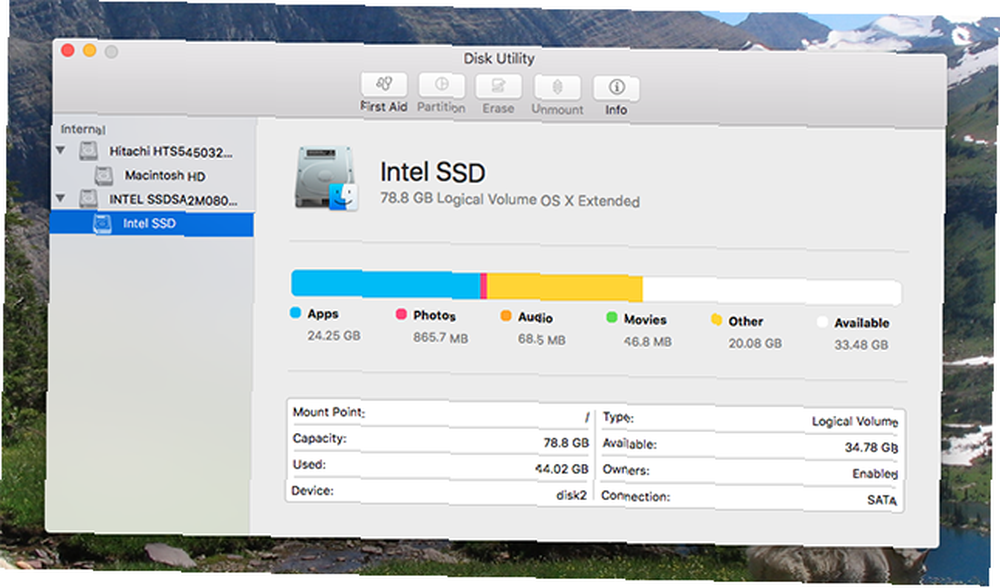
Task: Click the Intel SSD volume icon in sidebar
Action: 102,224
